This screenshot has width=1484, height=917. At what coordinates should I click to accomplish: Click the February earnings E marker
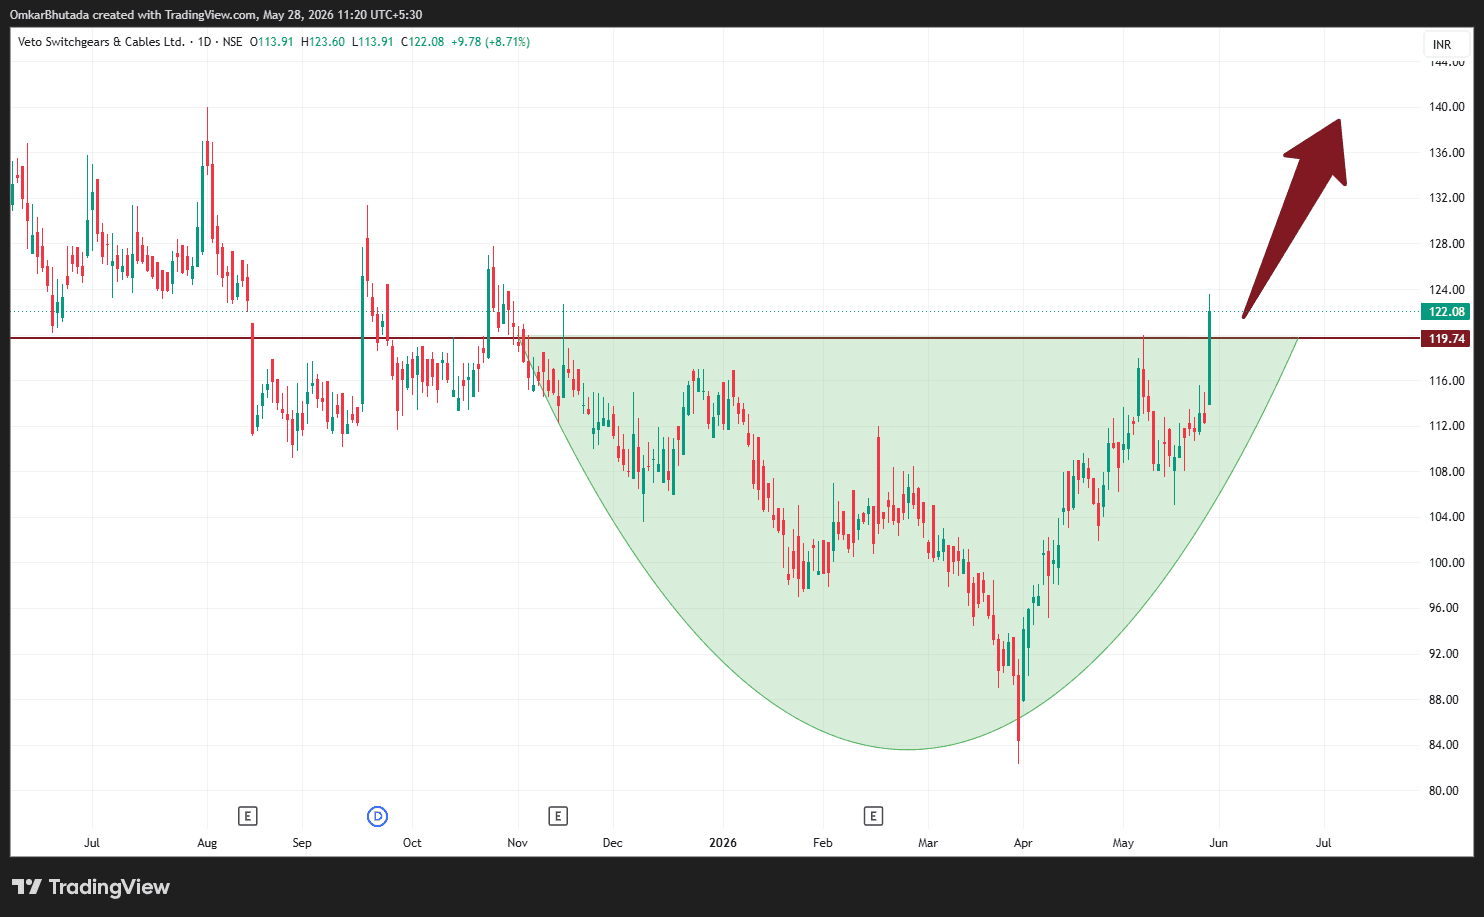873,816
